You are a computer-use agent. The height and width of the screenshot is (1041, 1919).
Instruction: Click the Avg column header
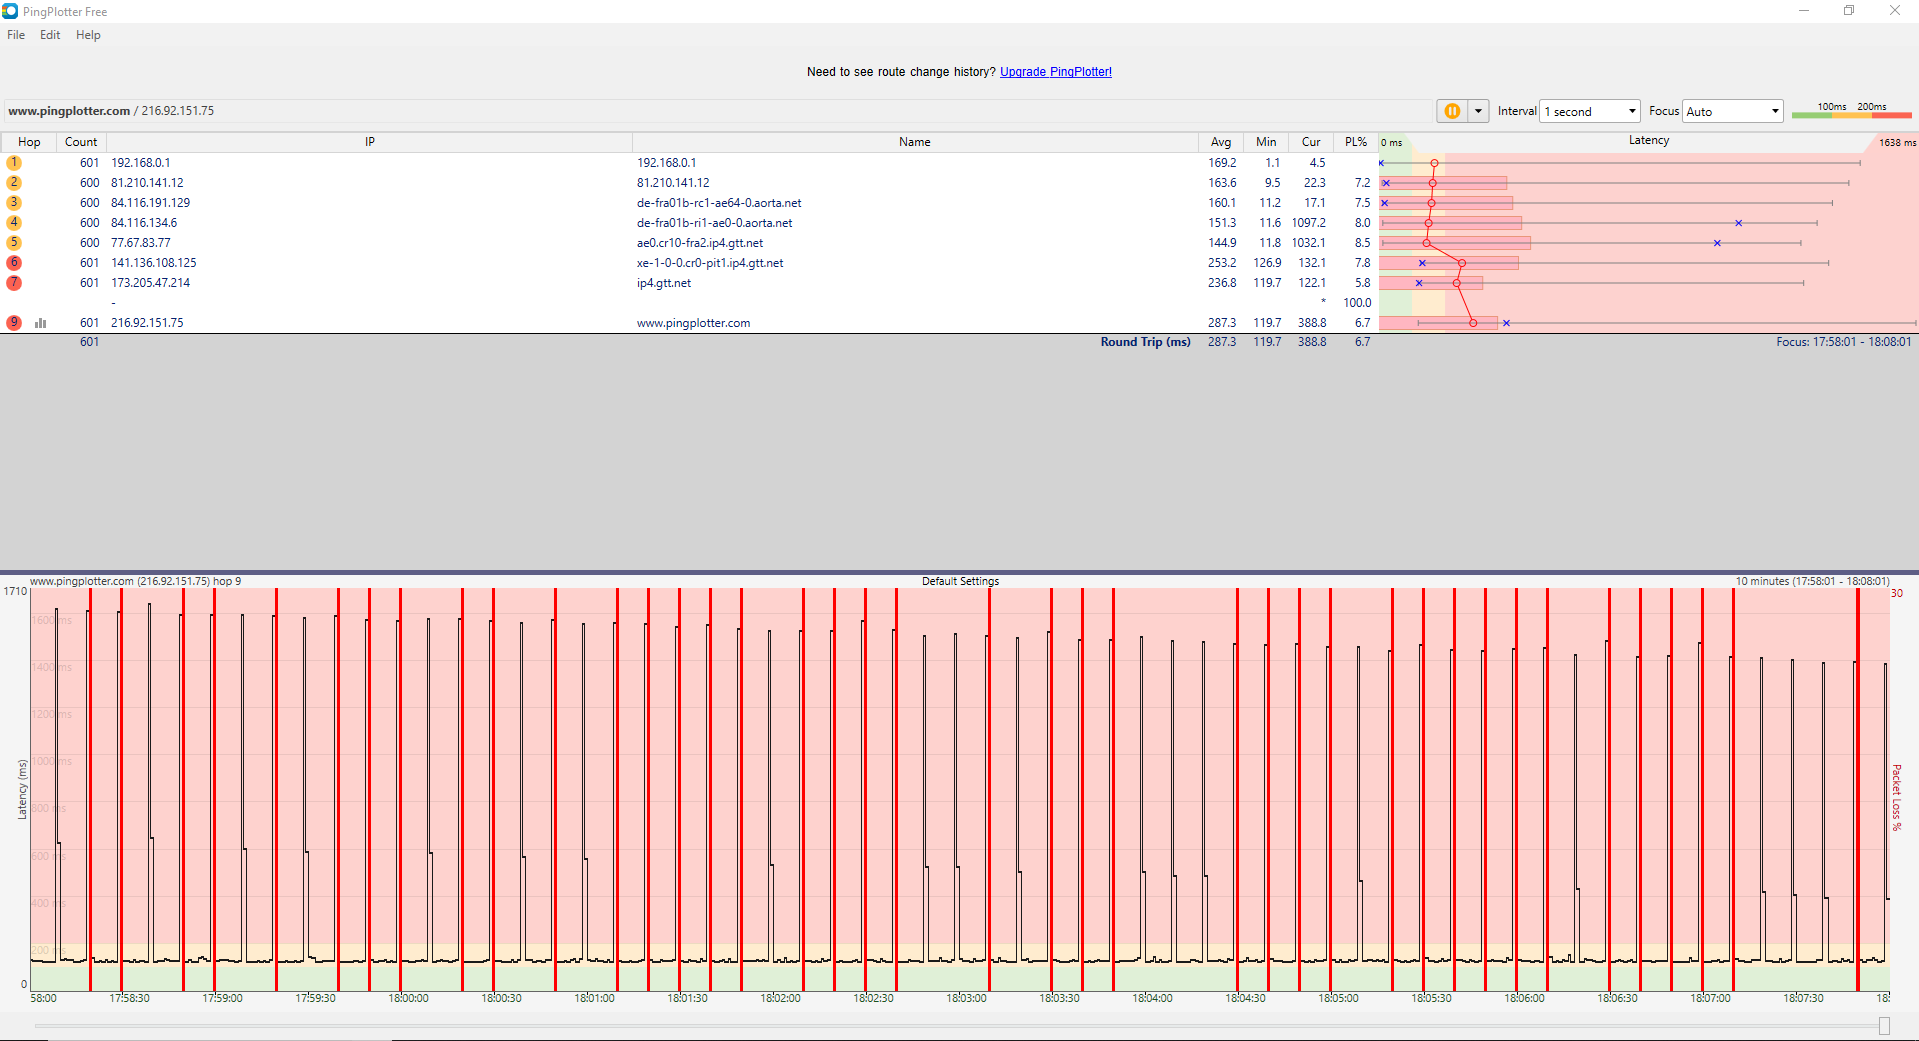[x=1221, y=142]
